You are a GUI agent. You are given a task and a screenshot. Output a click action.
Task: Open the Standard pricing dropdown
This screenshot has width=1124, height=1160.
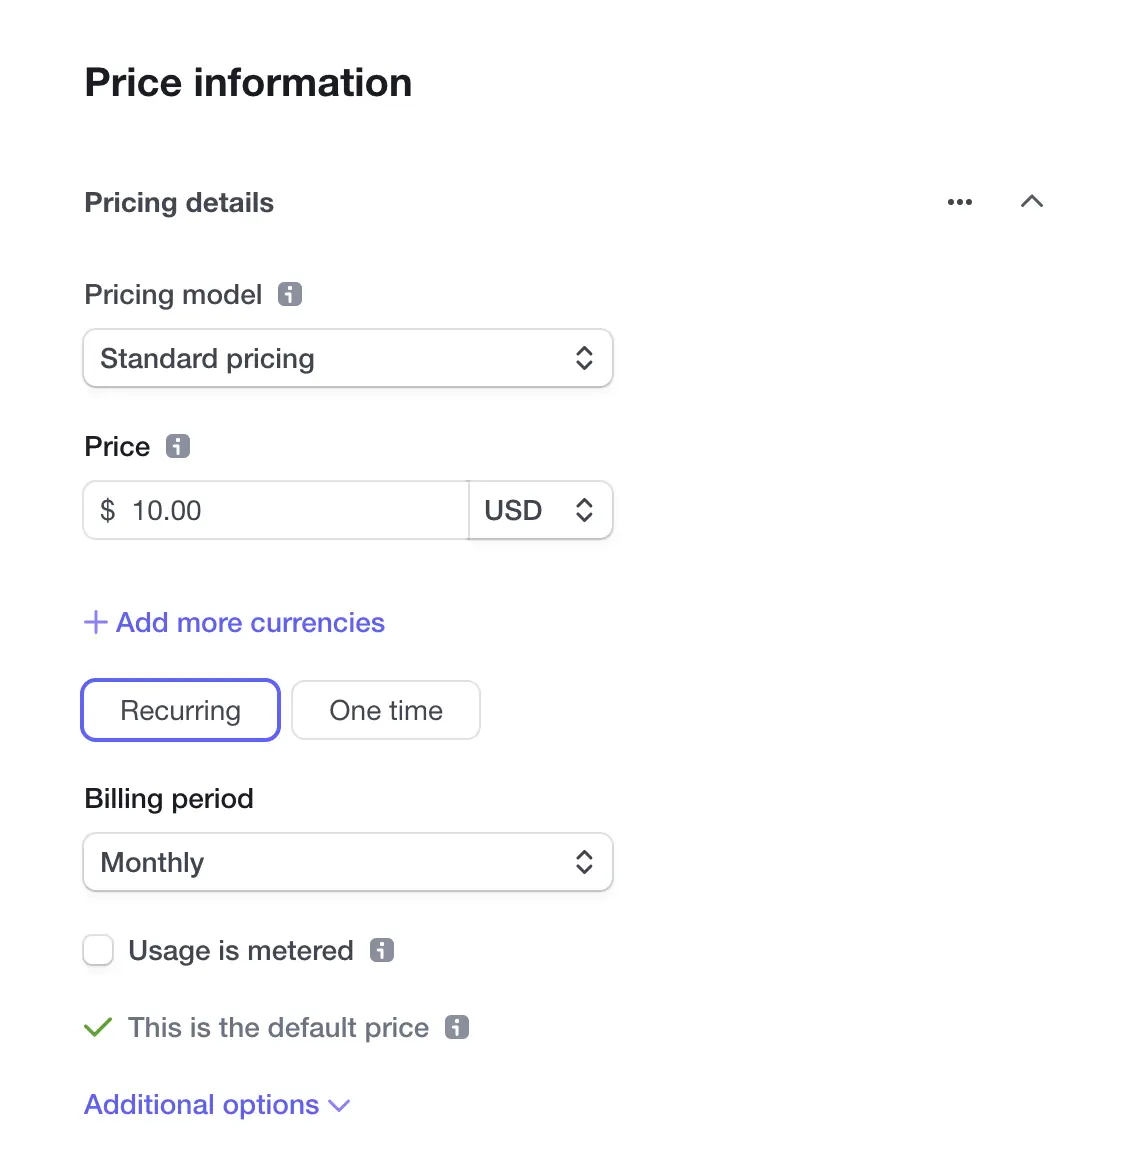click(x=348, y=358)
